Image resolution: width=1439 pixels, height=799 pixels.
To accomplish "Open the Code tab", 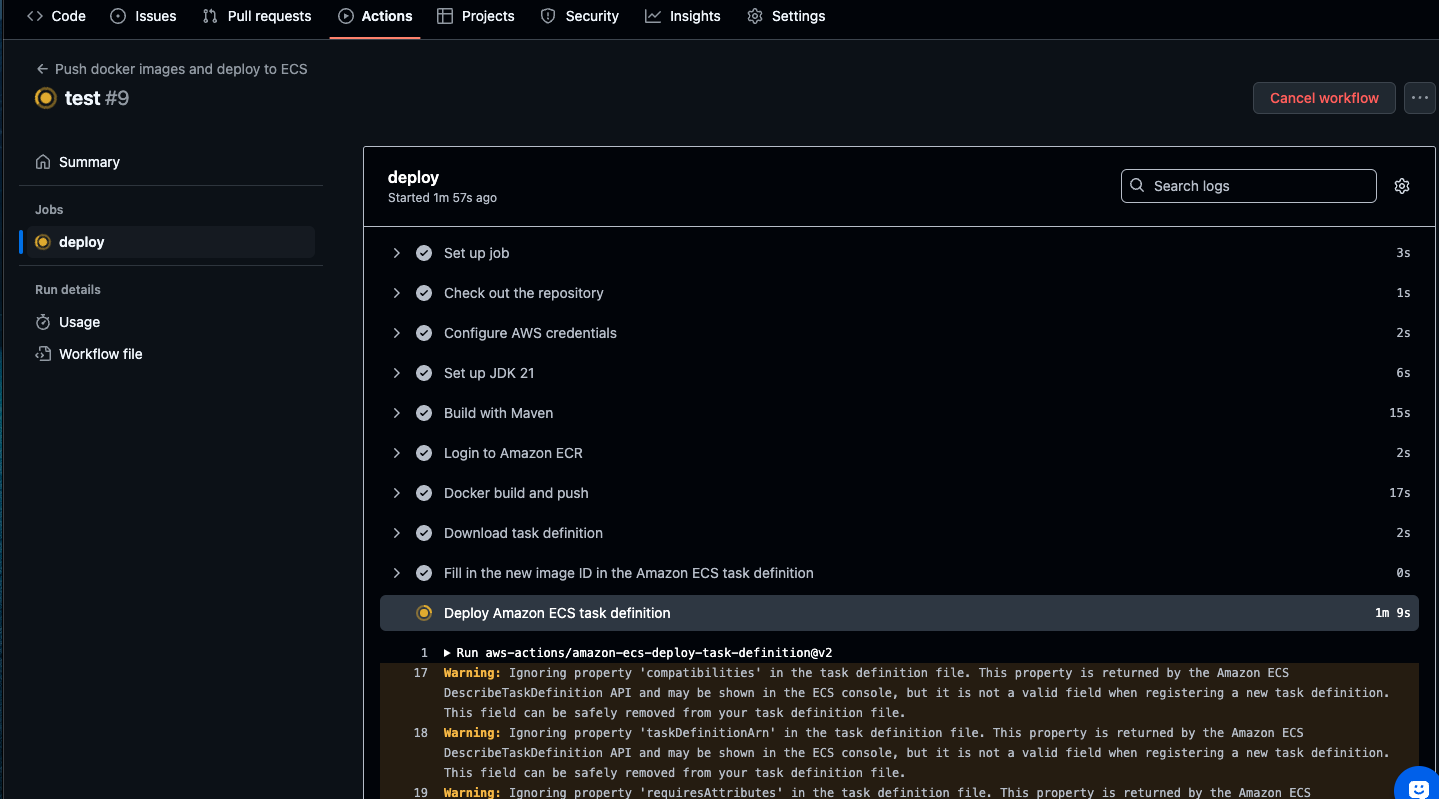I will pos(57,16).
